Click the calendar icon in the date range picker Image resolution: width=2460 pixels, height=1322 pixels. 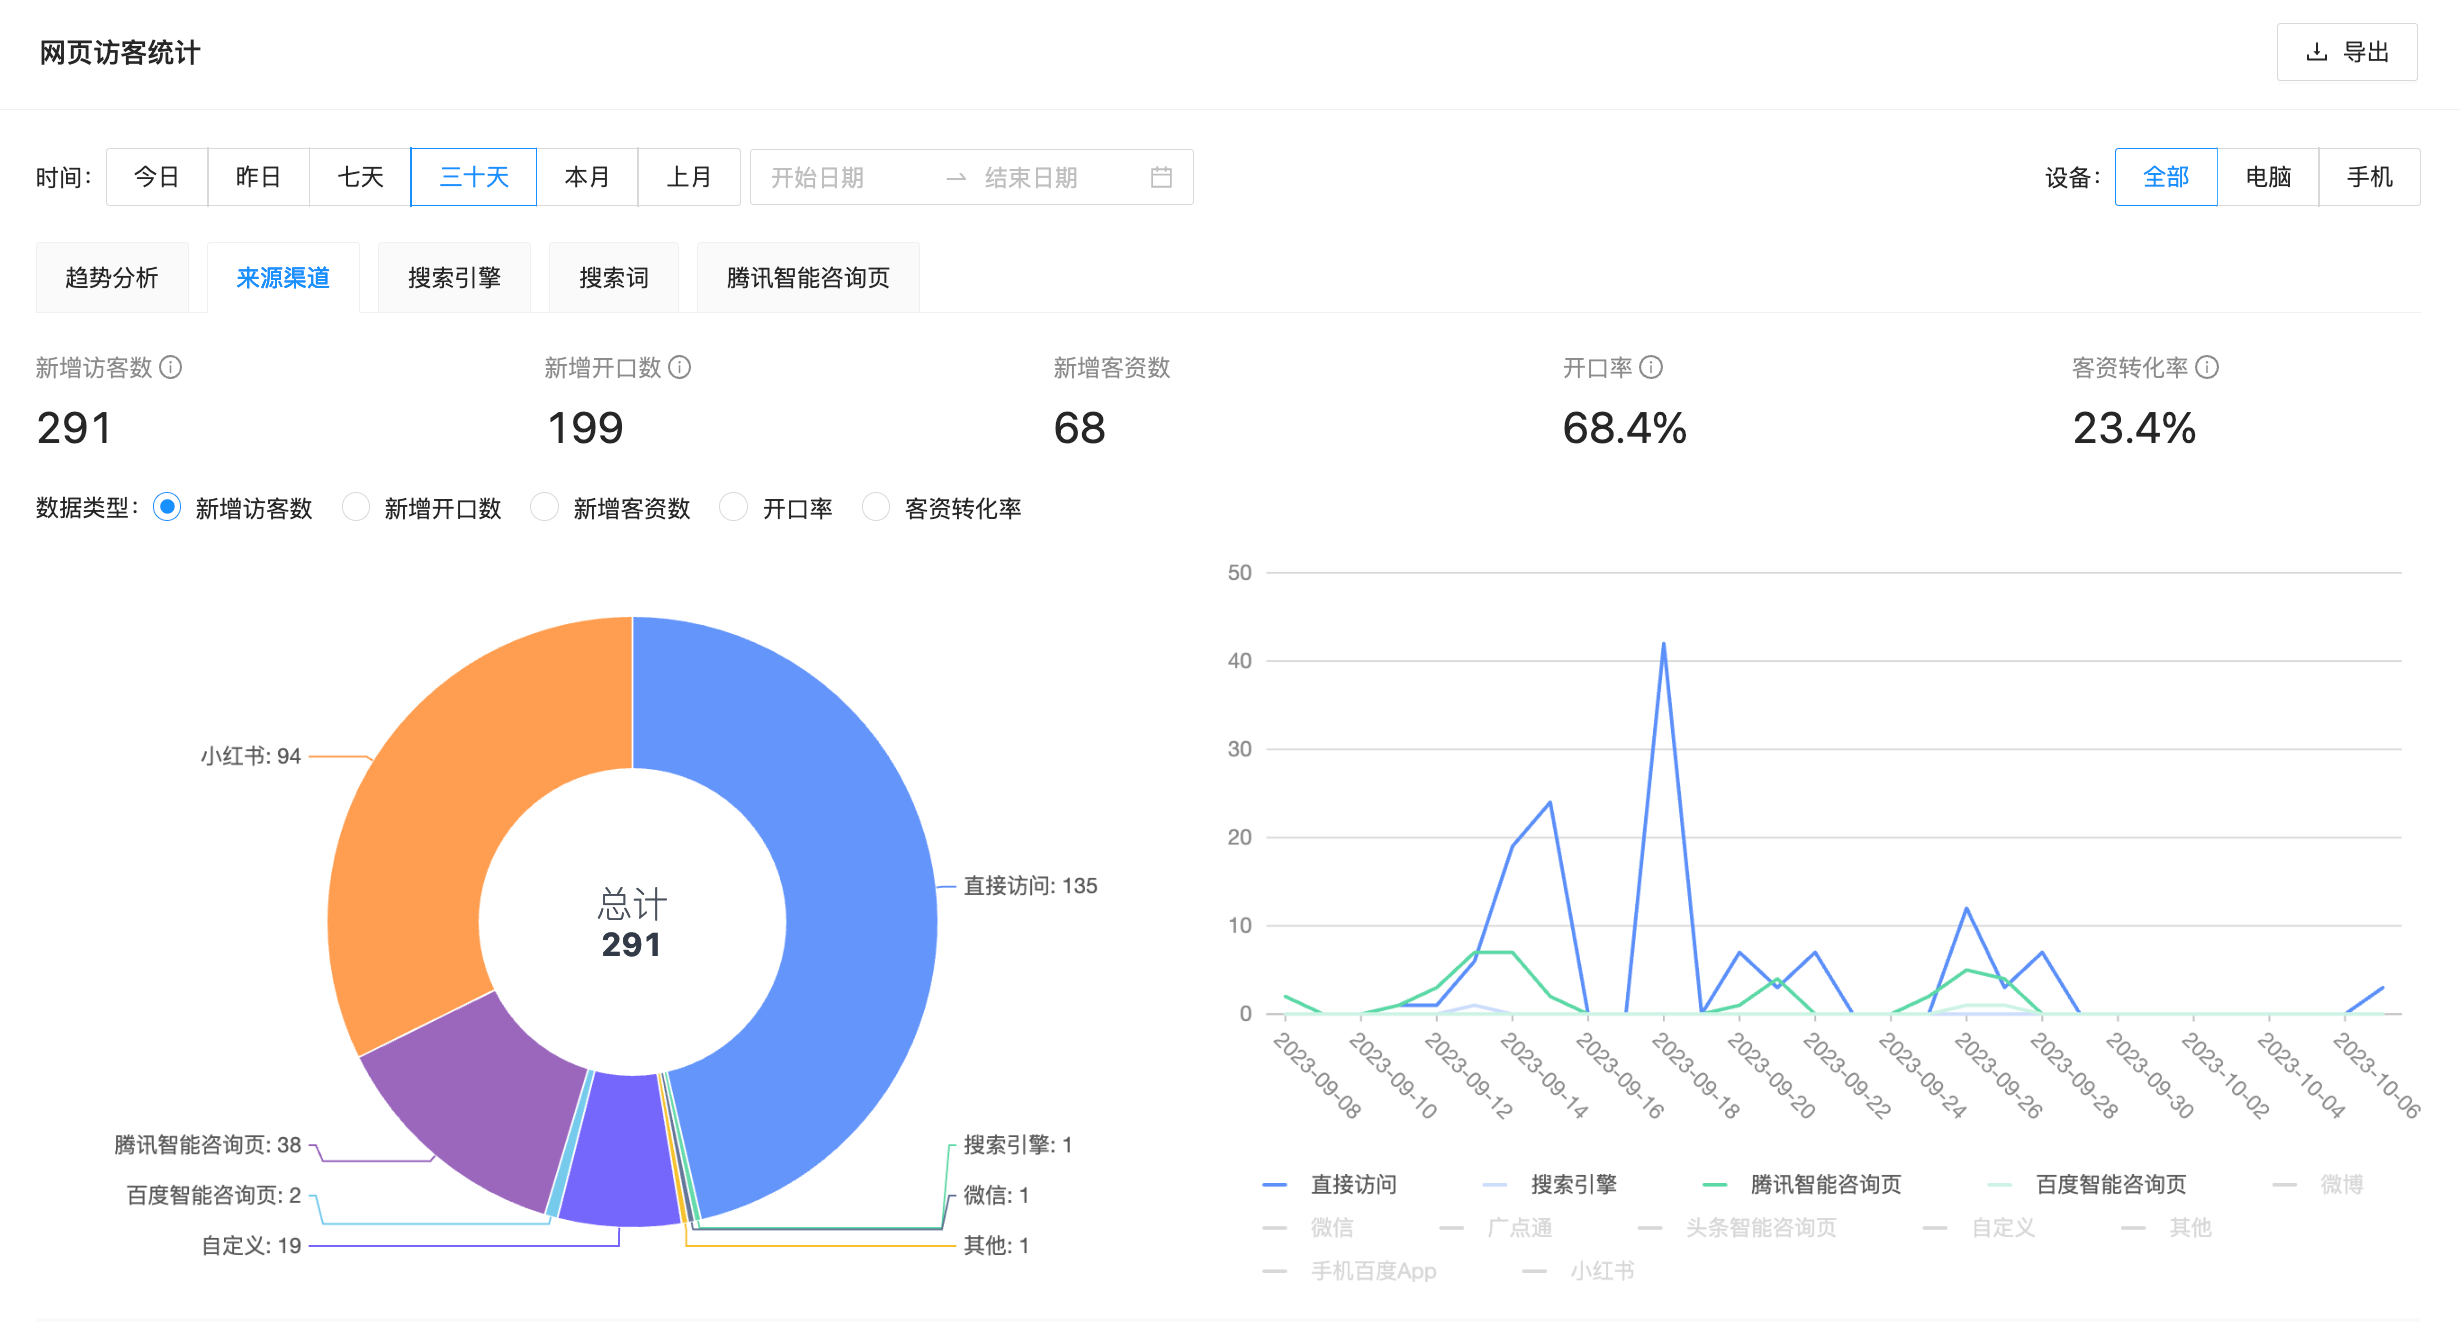click(x=1160, y=177)
